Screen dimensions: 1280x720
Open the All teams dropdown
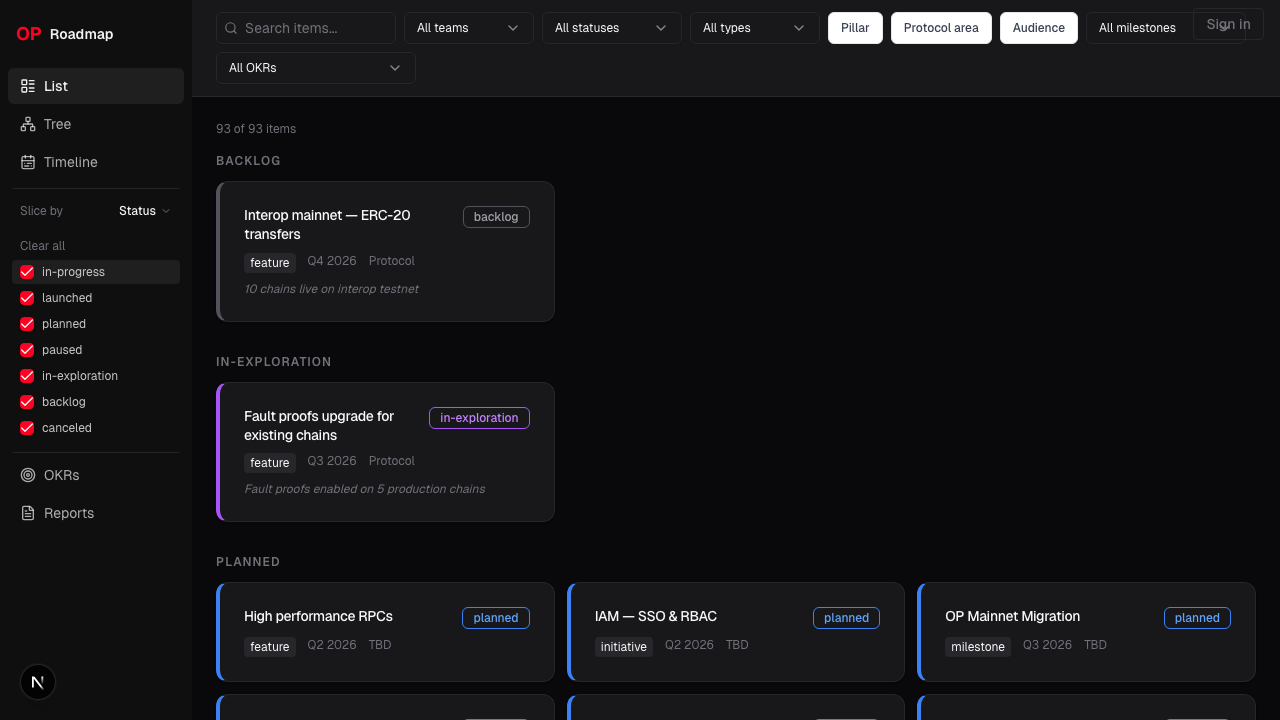click(x=468, y=28)
